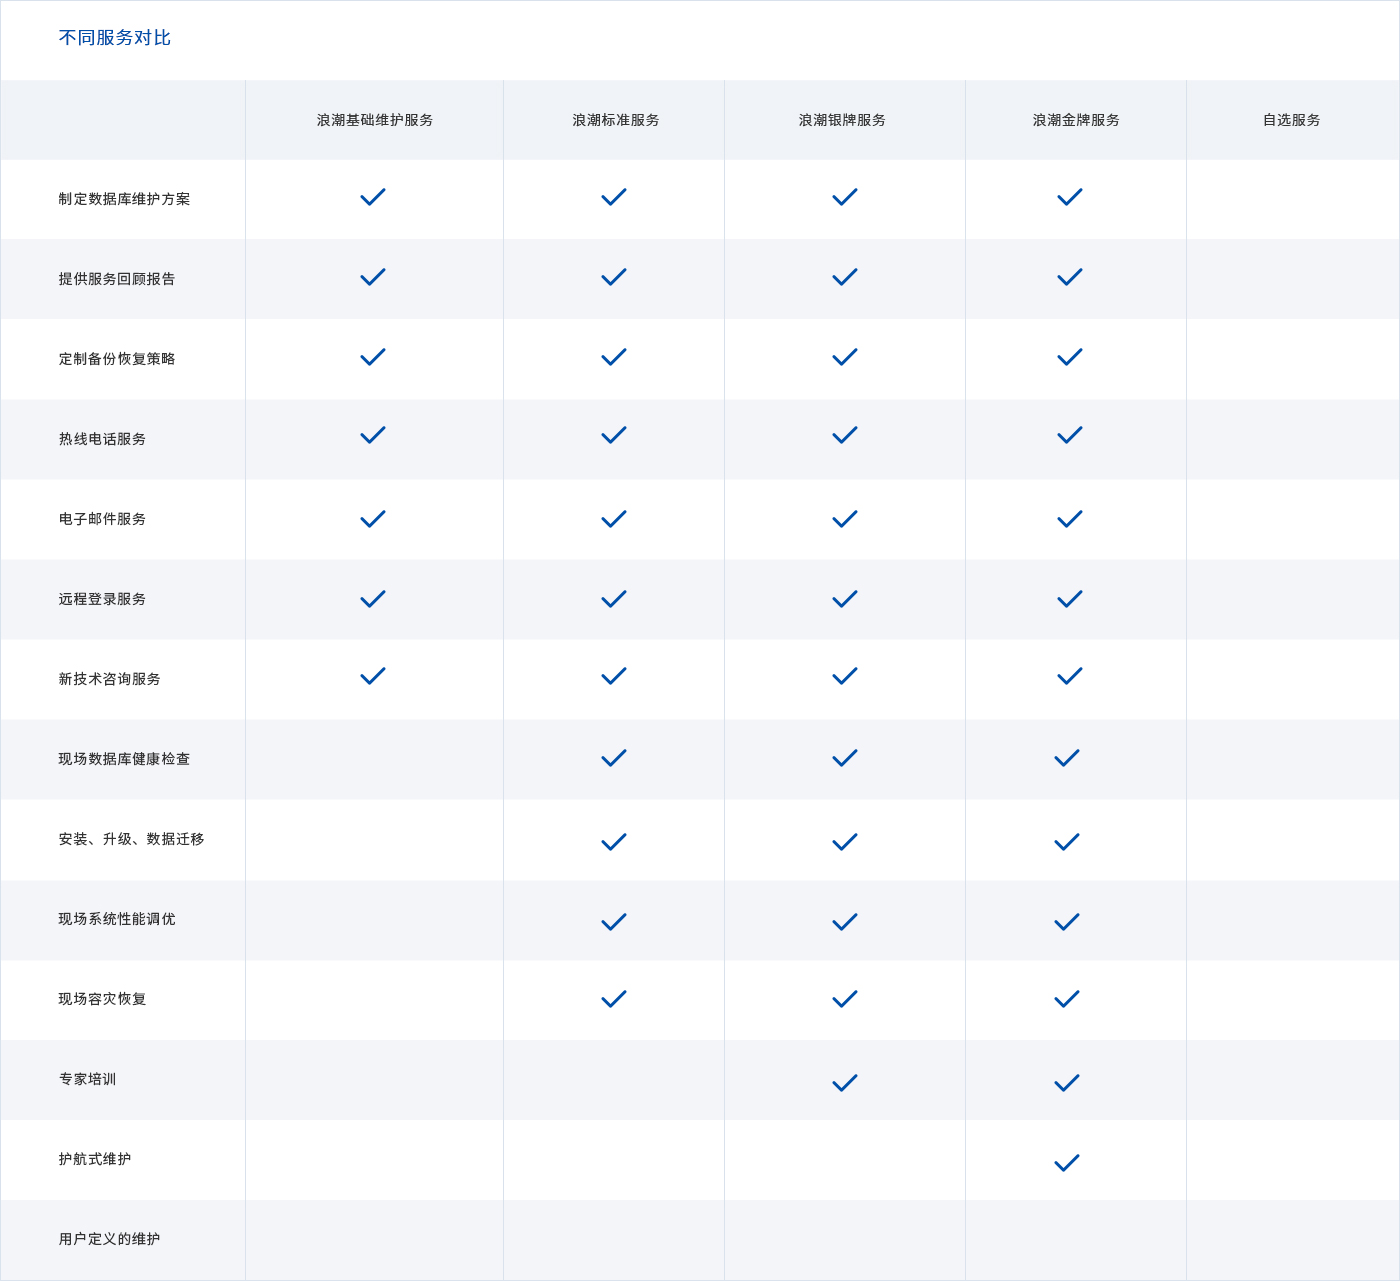This screenshot has height=1281, width=1400.
Task: Select the 浪潮金牌服务 column header
Action: point(1076,120)
